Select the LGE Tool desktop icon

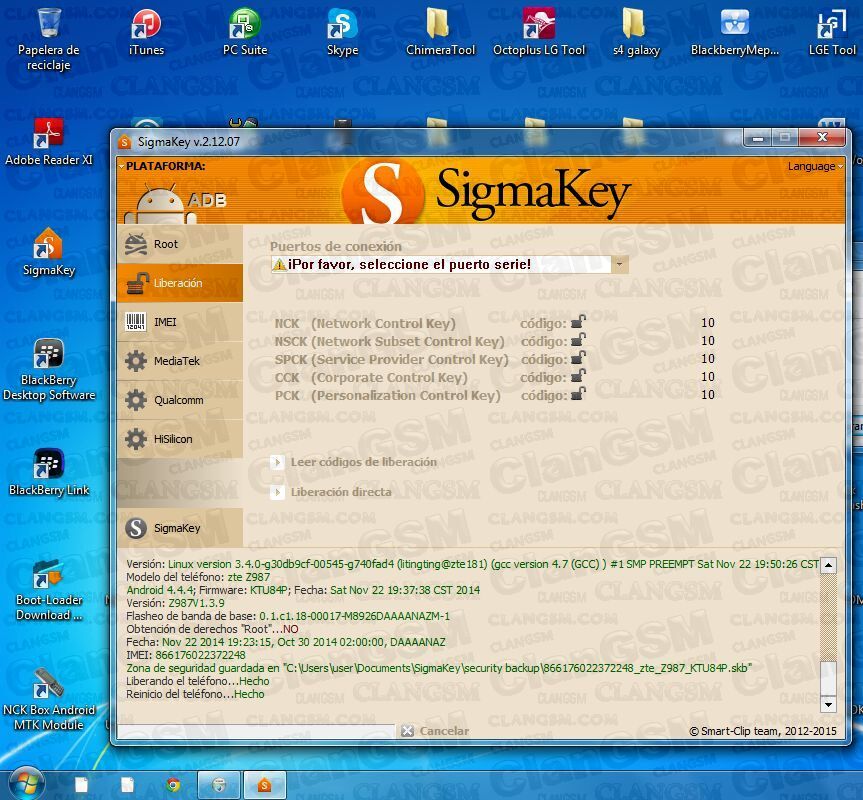(x=832, y=33)
